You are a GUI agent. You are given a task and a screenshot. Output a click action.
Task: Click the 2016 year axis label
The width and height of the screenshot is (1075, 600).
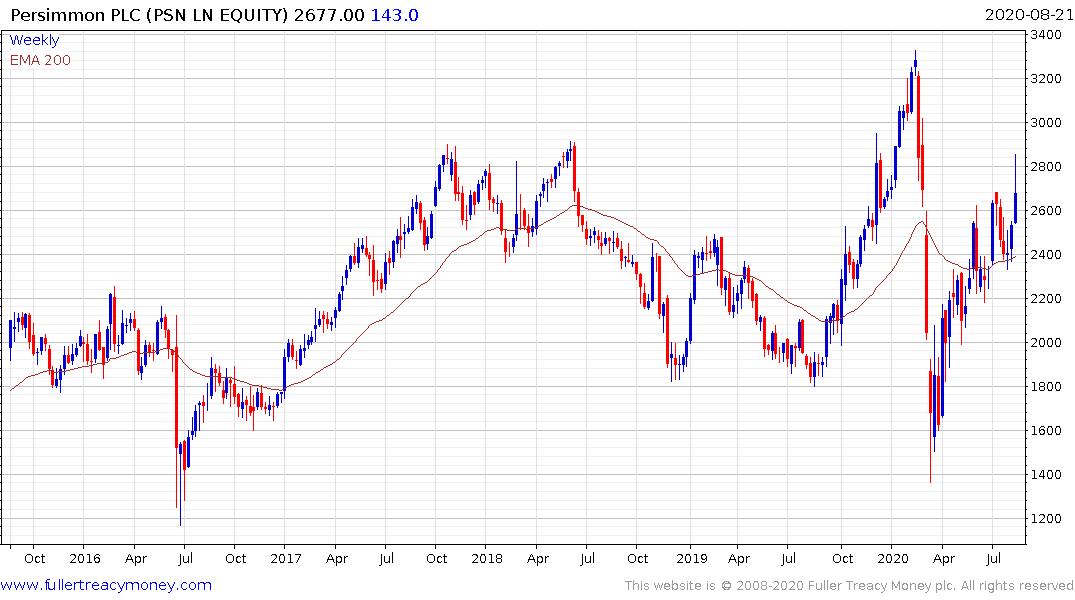click(84, 558)
